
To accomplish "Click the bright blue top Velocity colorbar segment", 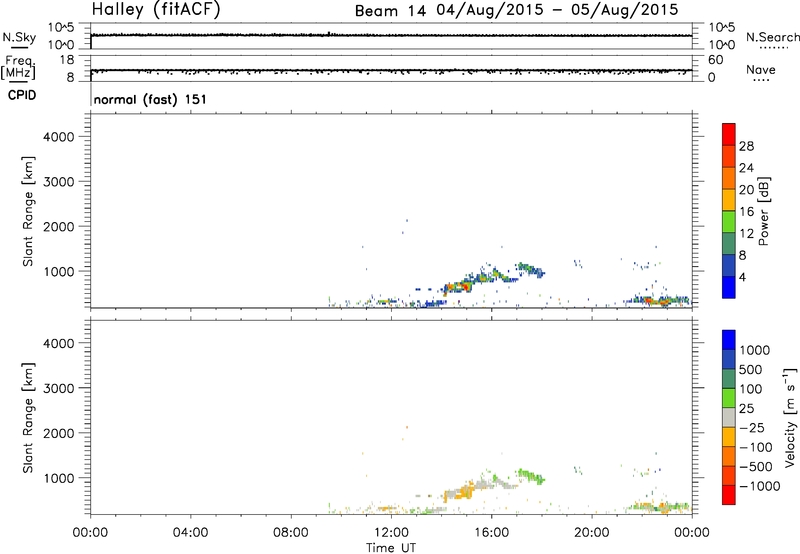I will (729, 340).
